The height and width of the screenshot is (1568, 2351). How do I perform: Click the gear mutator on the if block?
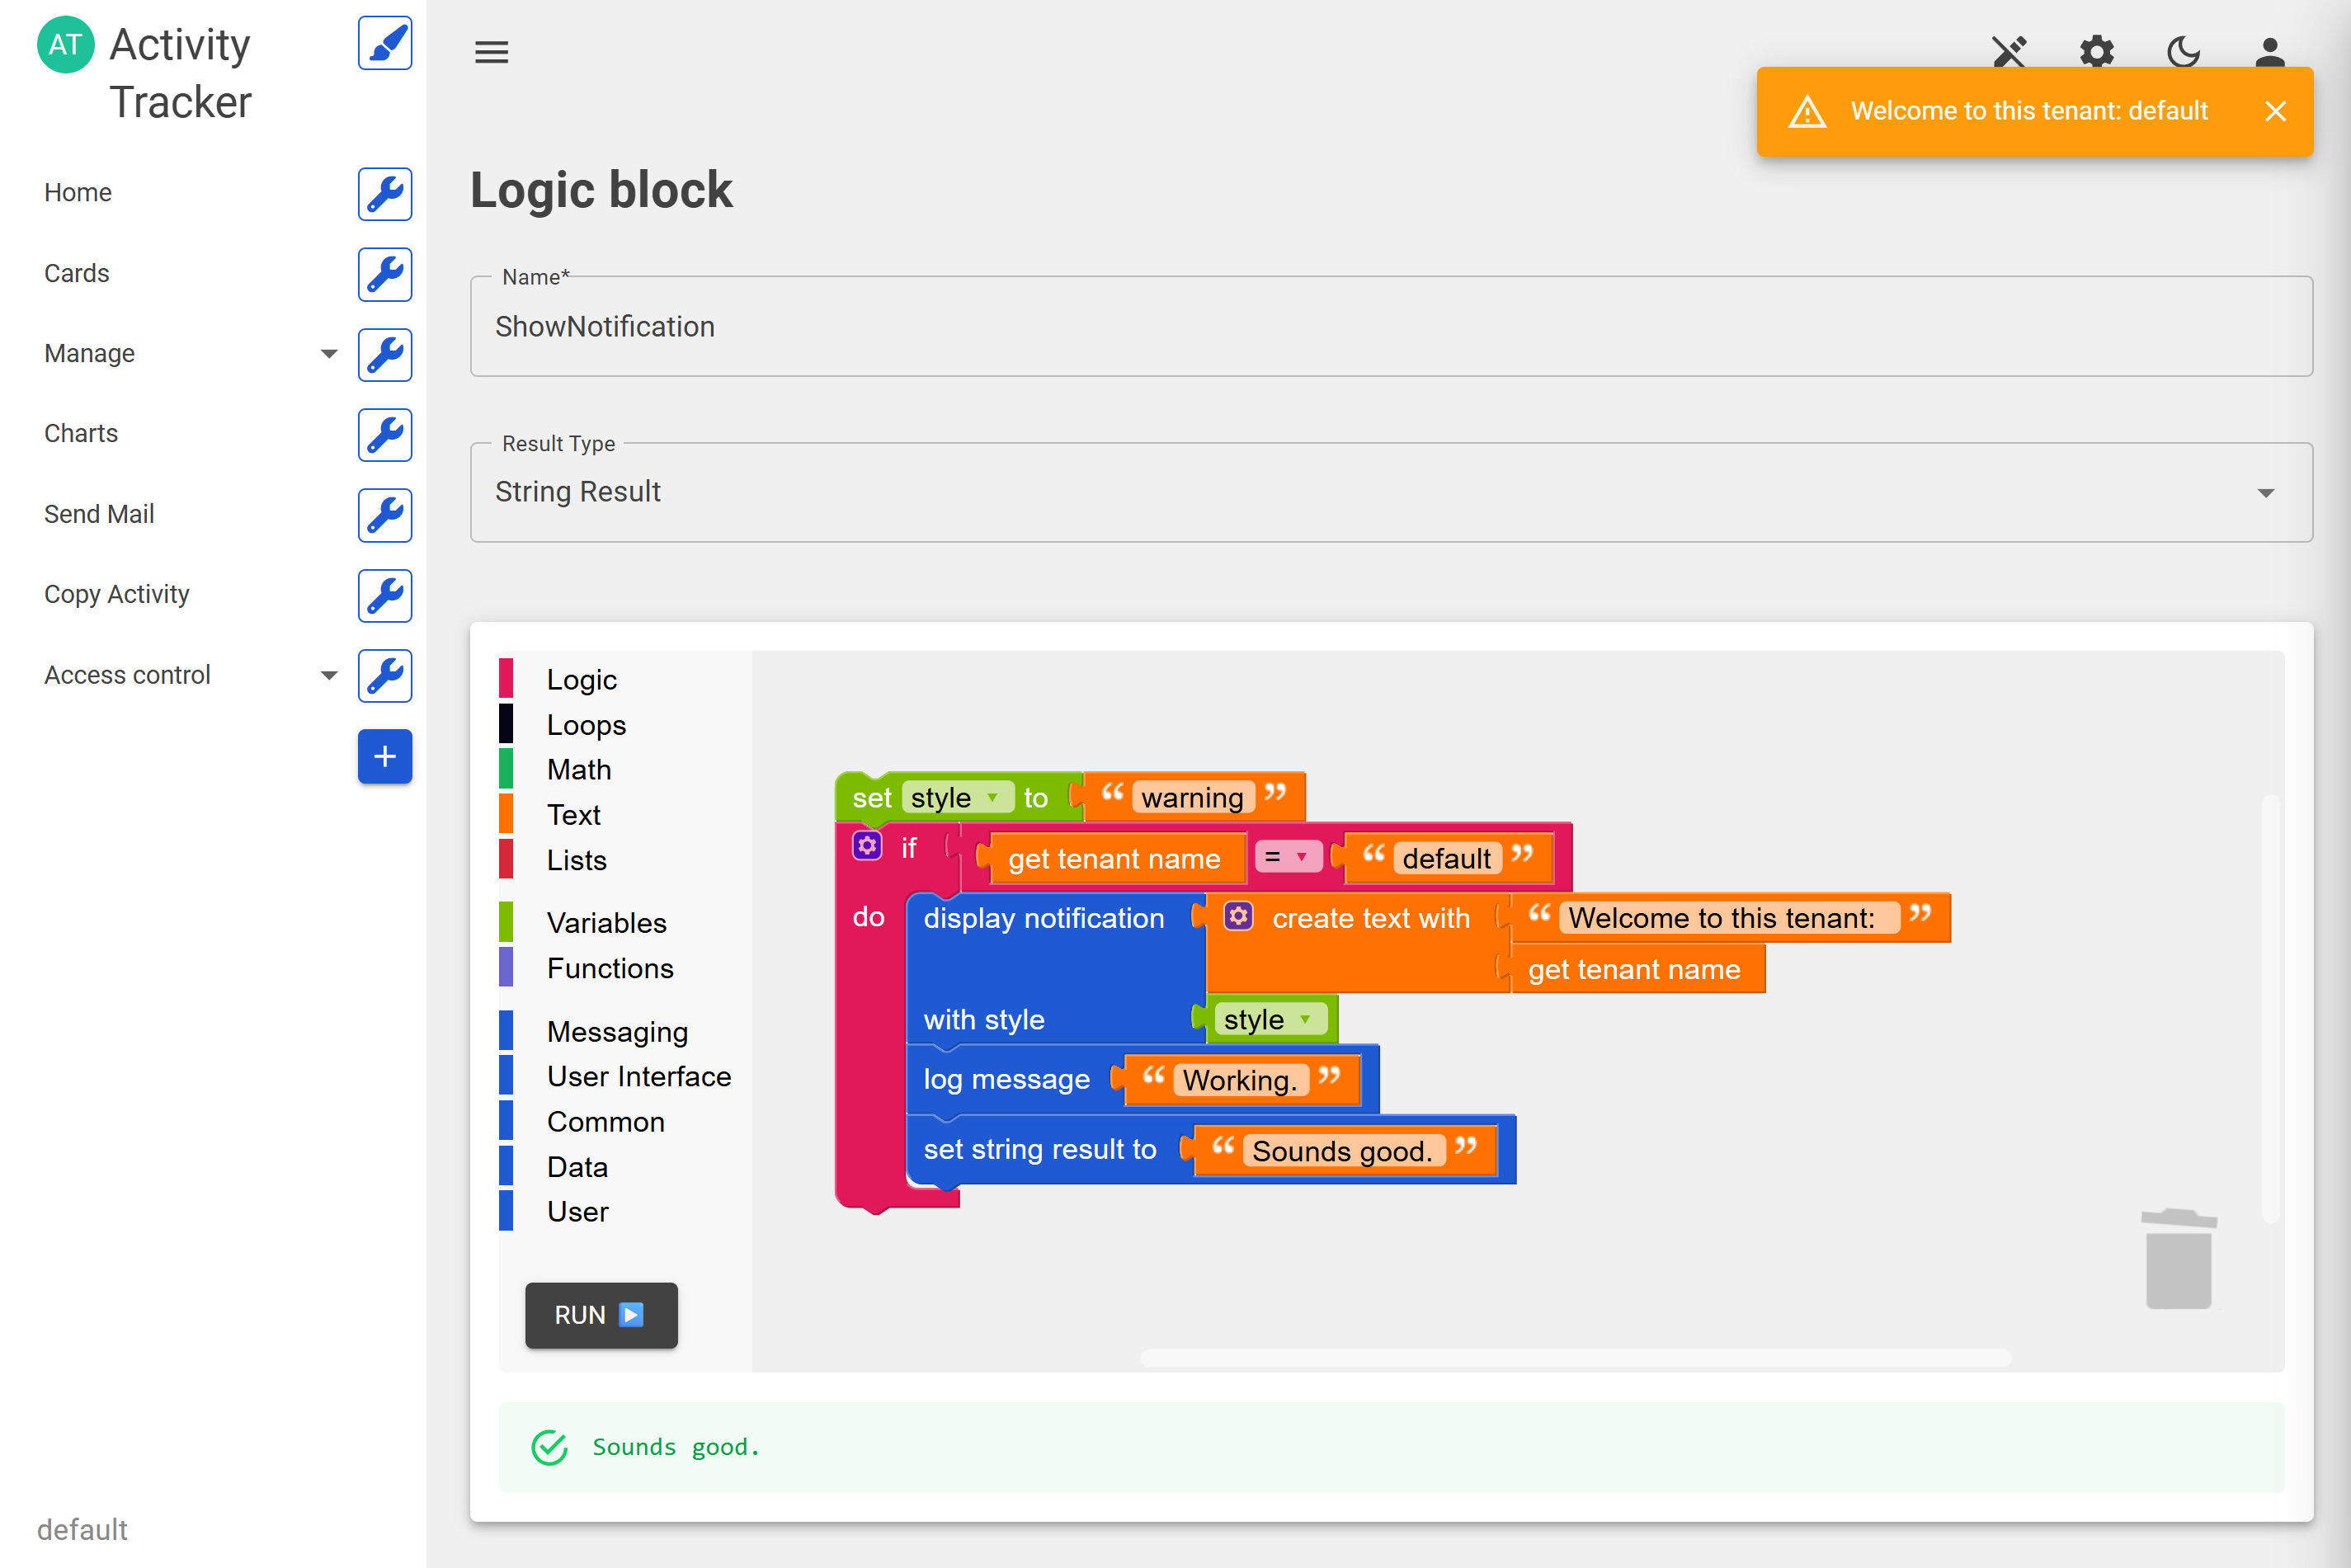867,846
